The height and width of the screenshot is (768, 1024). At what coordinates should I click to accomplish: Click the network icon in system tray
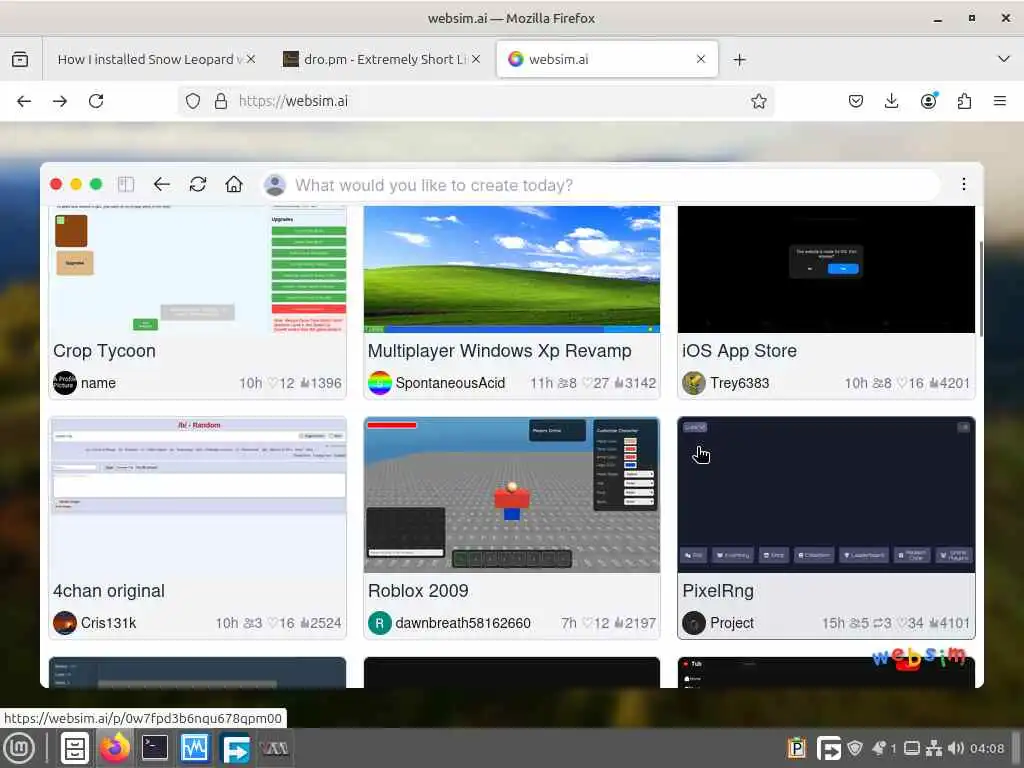[x=935, y=748]
